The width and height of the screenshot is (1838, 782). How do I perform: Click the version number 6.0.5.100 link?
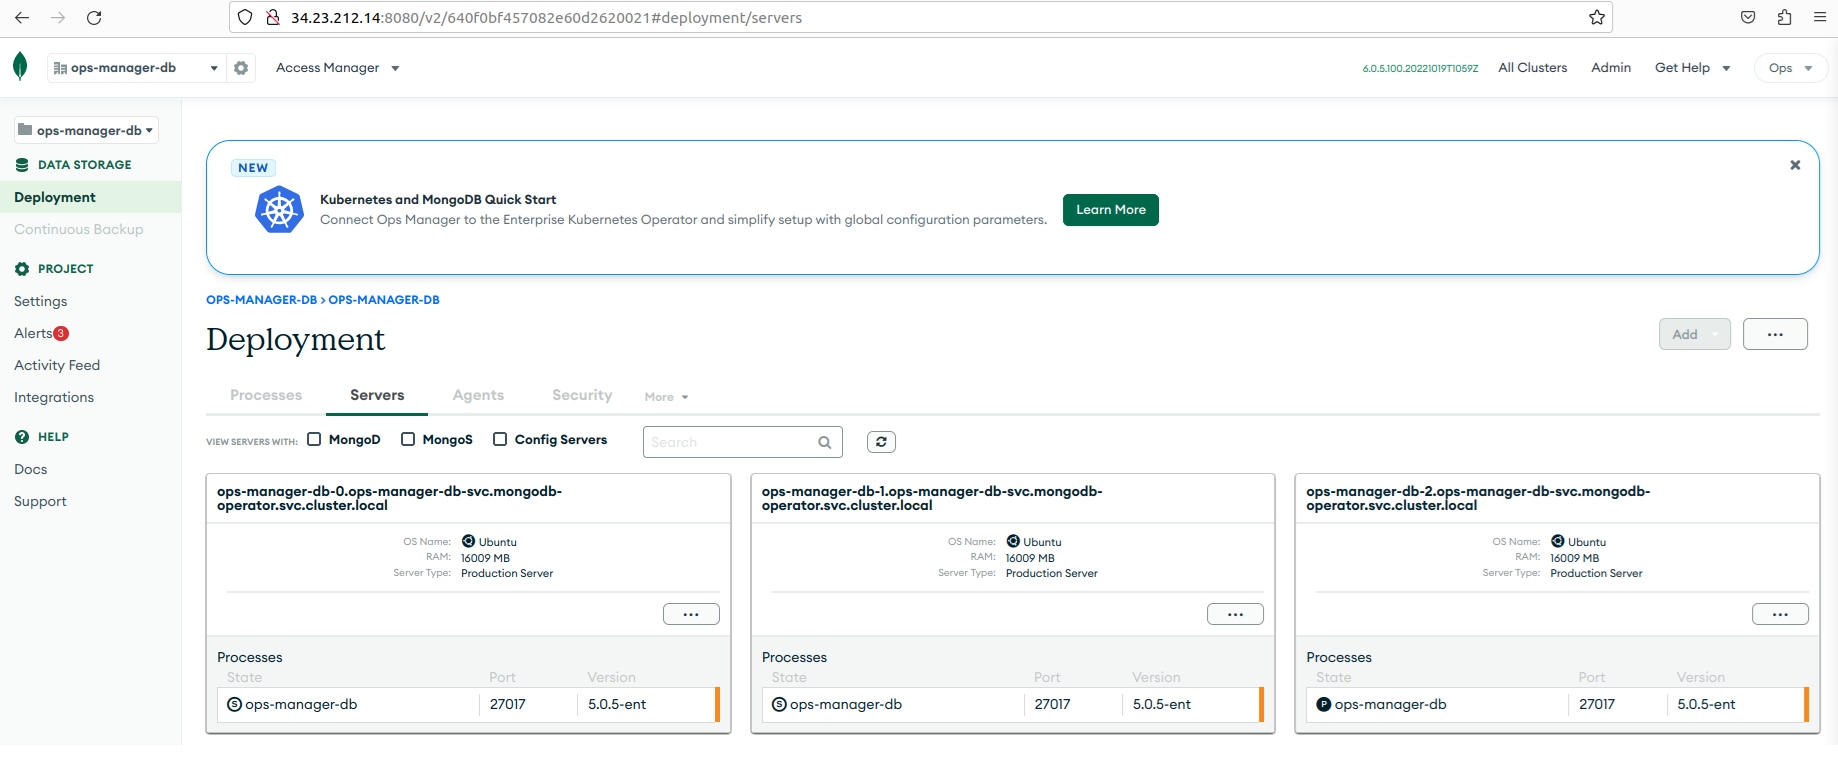tap(1420, 68)
